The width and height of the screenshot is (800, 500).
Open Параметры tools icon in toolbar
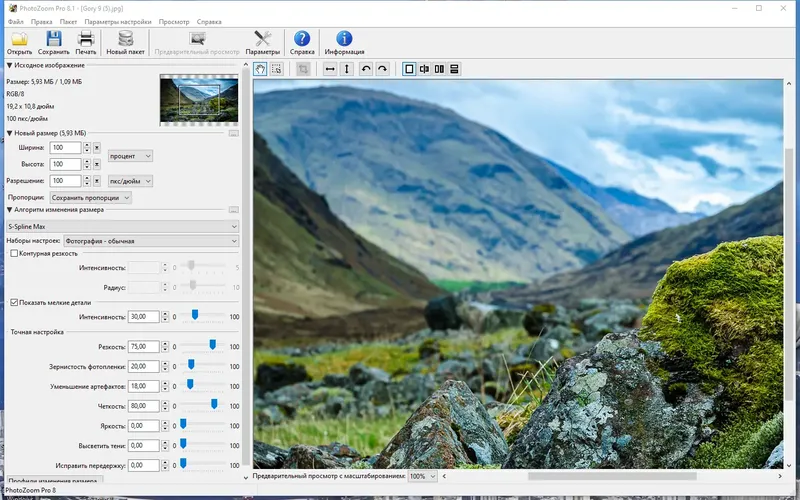click(x=263, y=40)
